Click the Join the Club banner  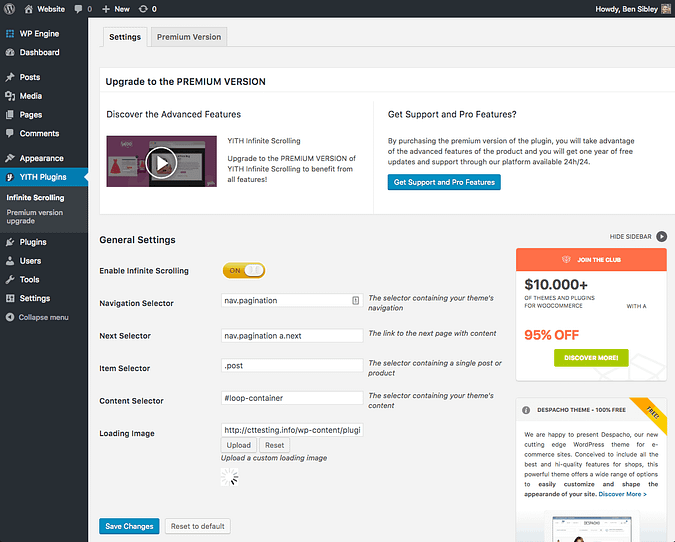591,260
